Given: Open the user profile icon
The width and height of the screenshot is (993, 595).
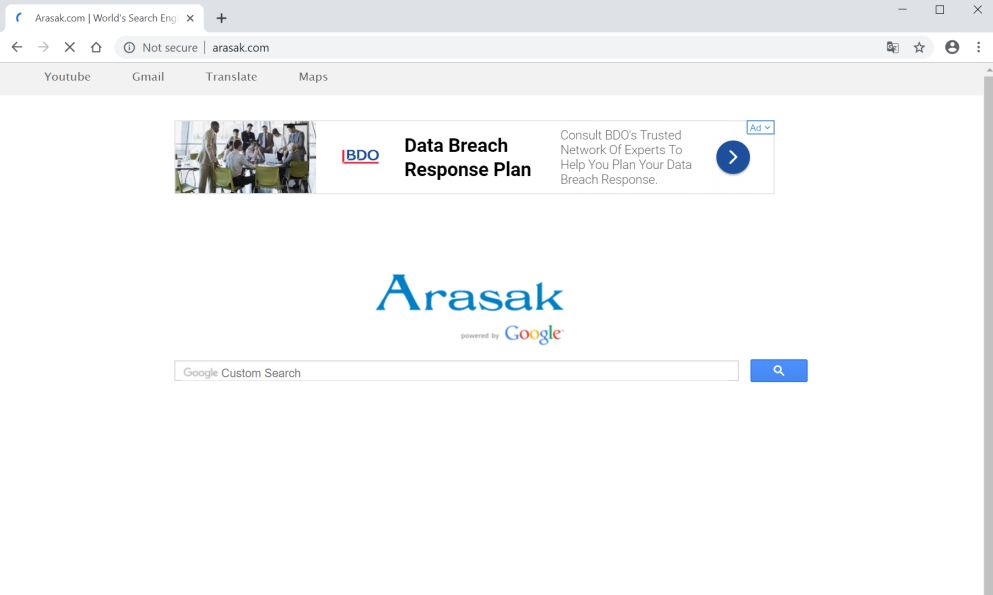Looking at the screenshot, I should click(x=952, y=47).
